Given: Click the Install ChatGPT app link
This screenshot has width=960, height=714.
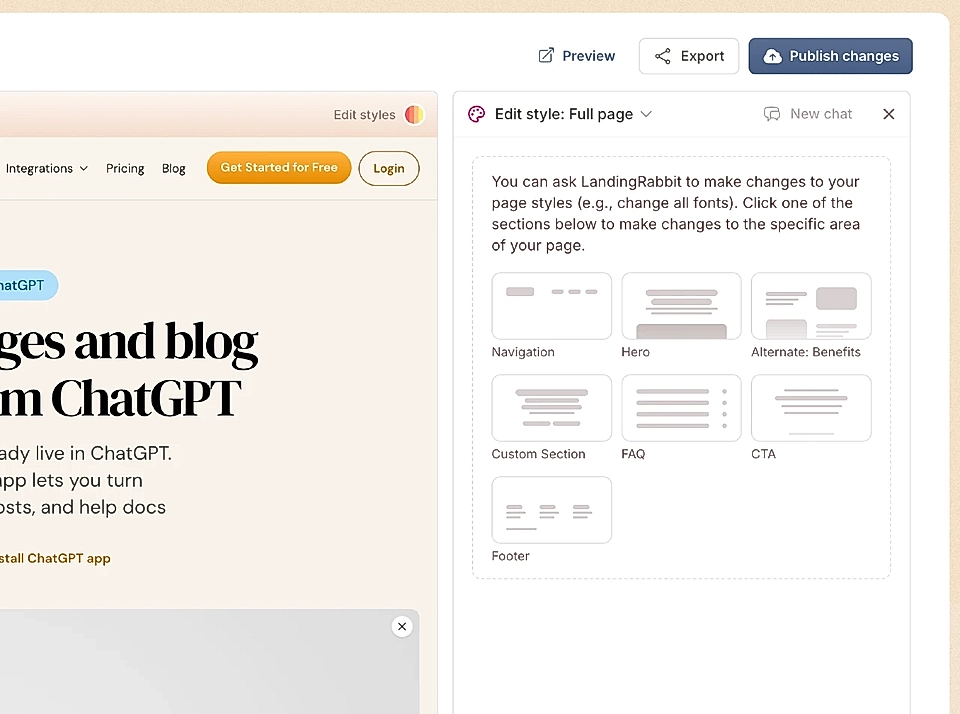Looking at the screenshot, I should pos(55,558).
